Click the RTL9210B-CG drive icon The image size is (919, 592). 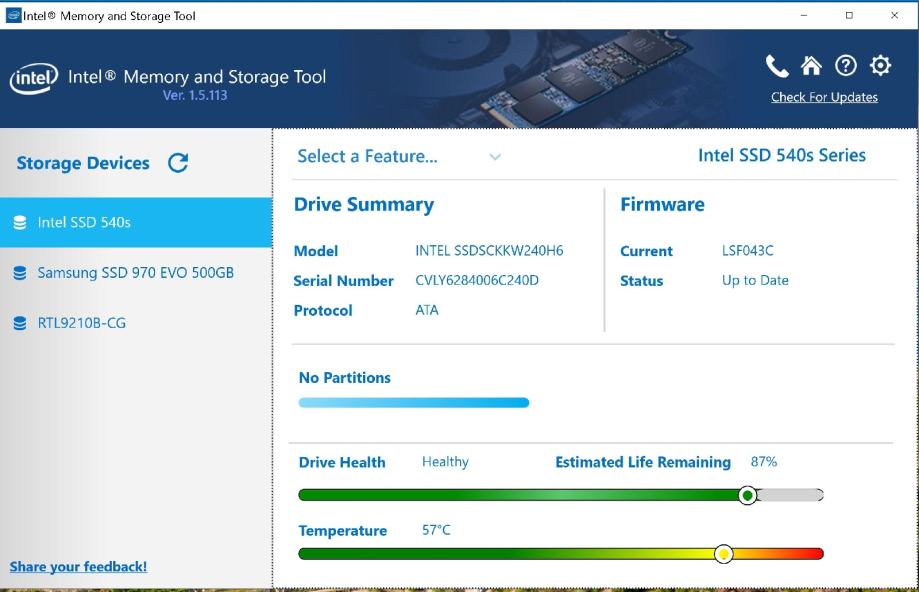click(20, 323)
